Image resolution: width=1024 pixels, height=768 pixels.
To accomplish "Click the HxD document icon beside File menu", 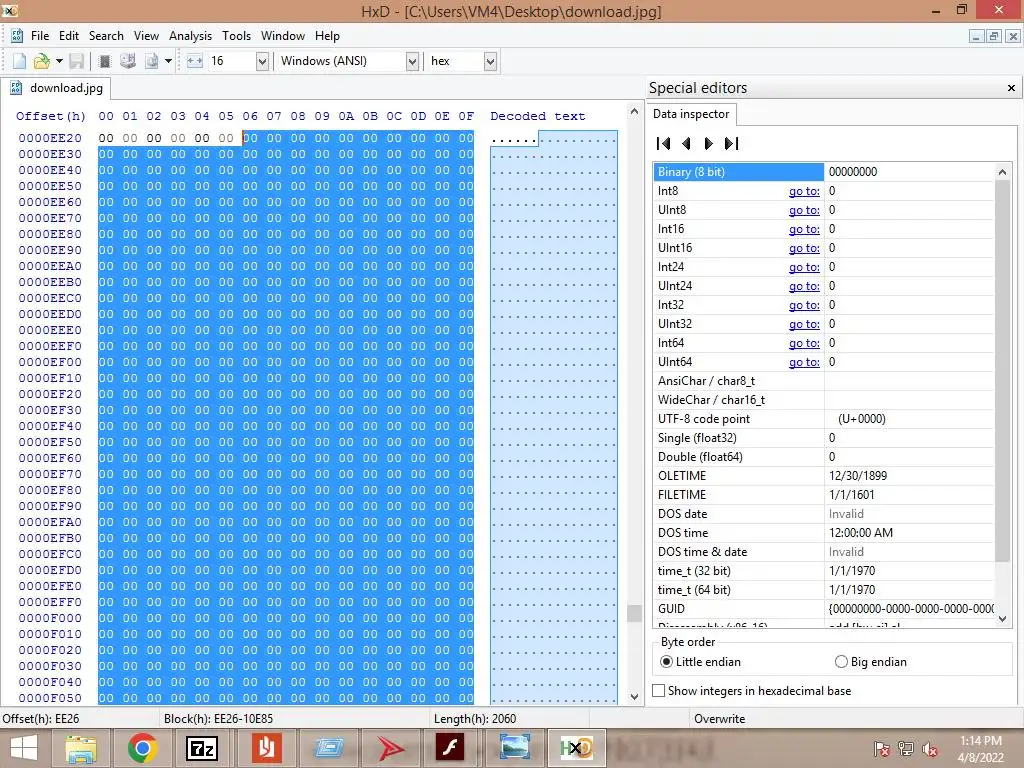I will pyautogui.click(x=16, y=36).
